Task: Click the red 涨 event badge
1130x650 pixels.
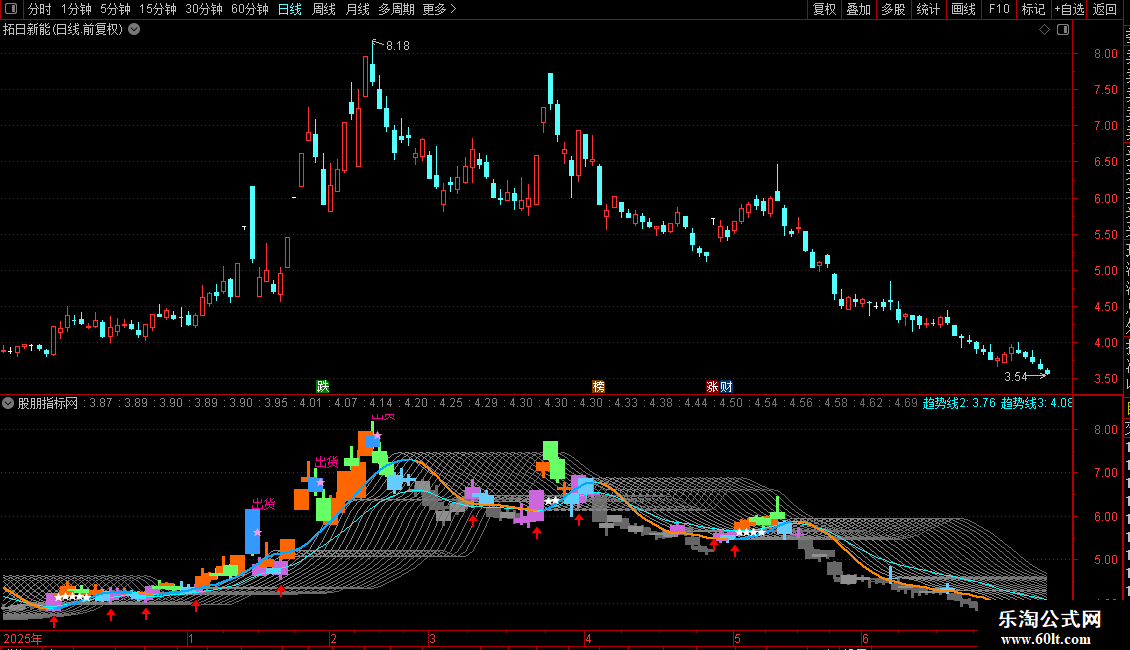Action: click(x=712, y=386)
